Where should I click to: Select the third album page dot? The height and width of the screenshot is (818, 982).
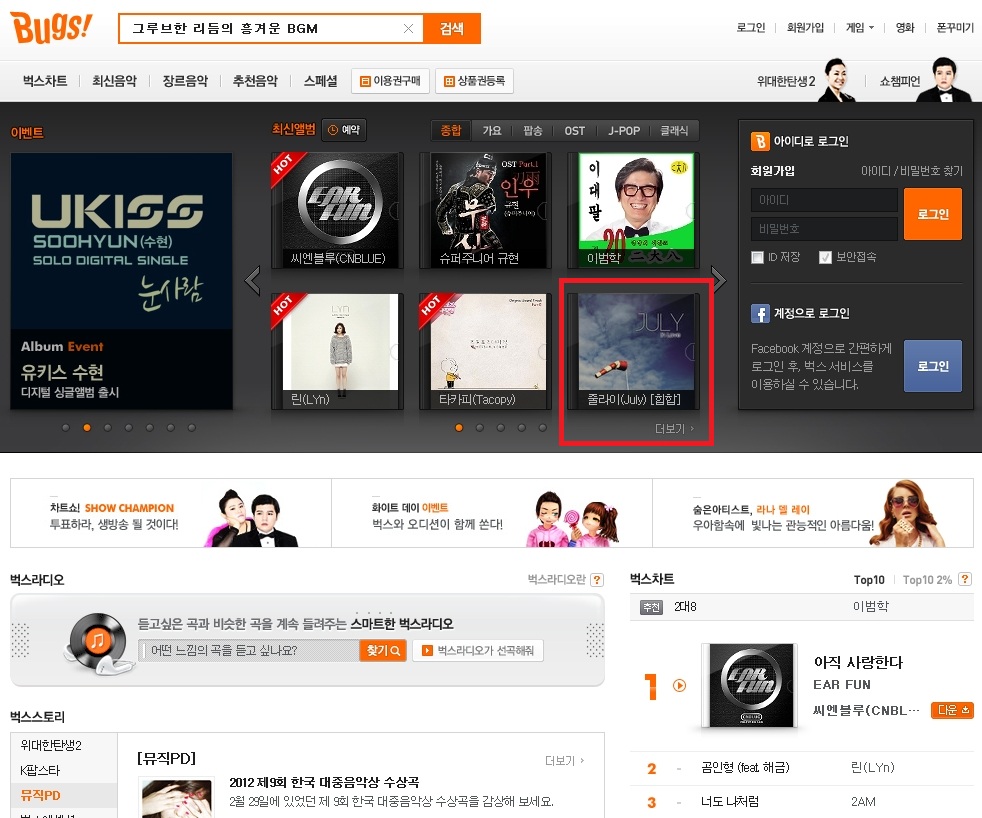click(500, 428)
